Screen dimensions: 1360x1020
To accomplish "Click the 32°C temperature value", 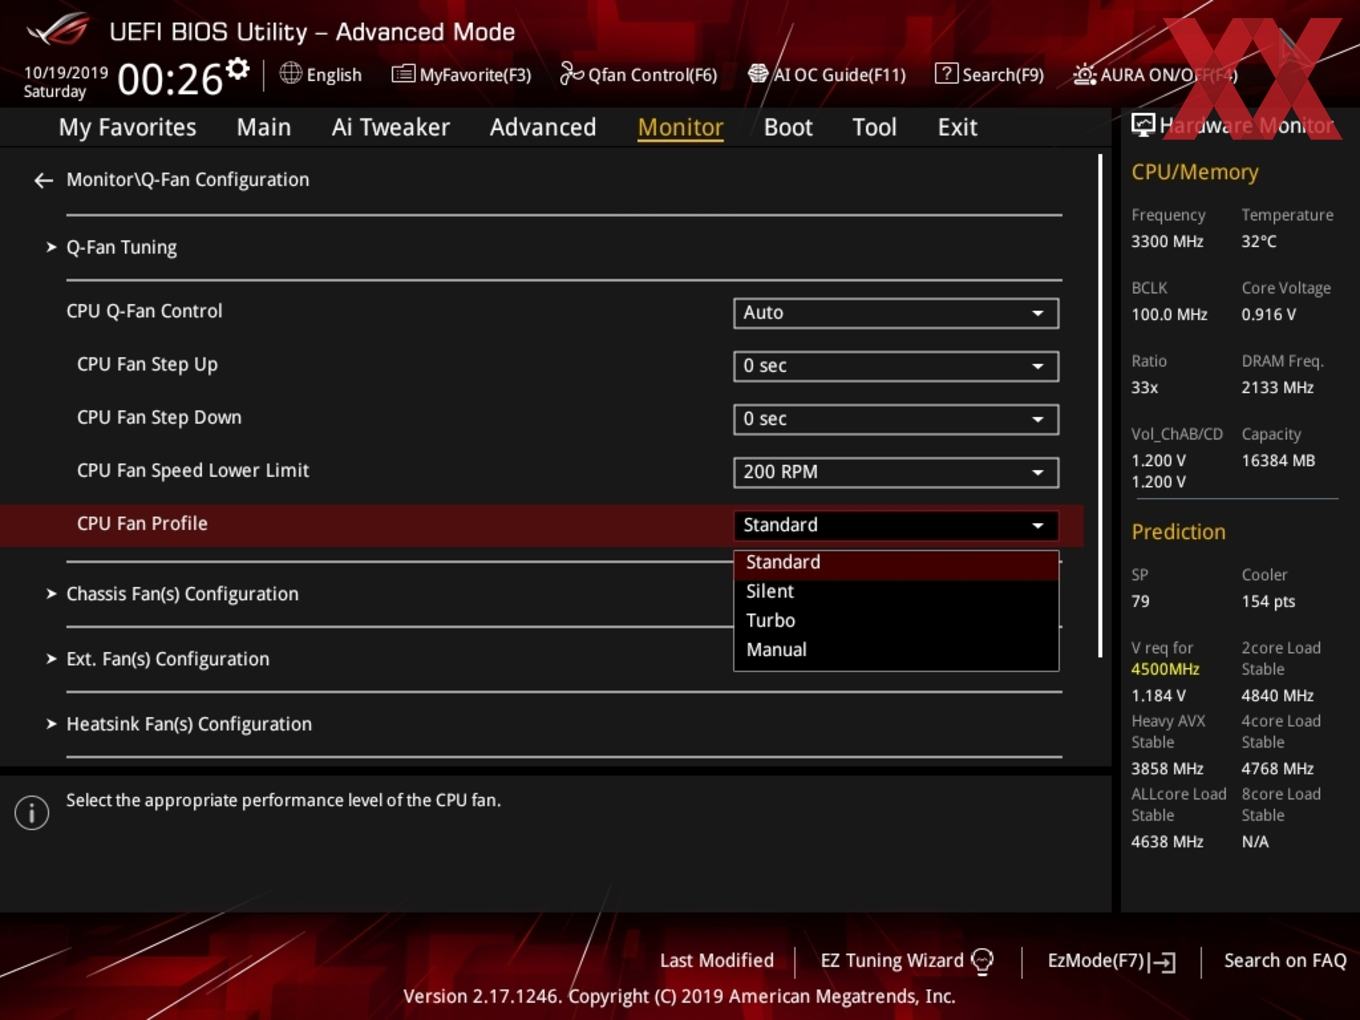I will [1259, 242].
